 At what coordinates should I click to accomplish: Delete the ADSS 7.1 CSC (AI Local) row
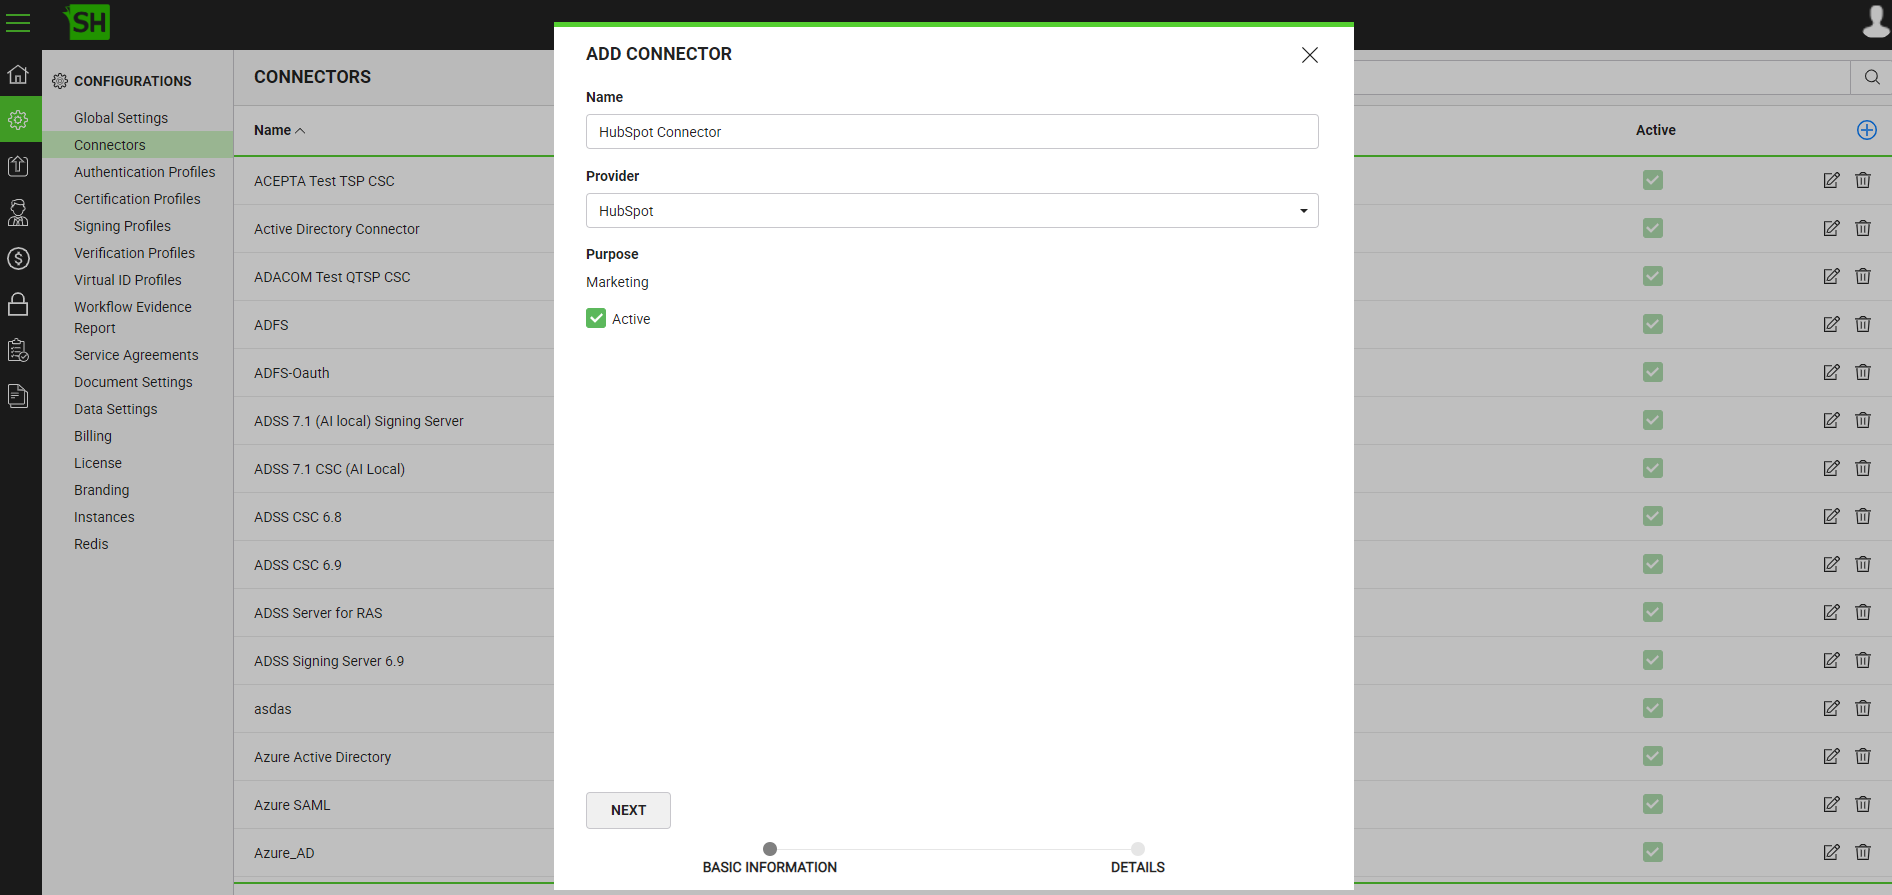tap(1863, 468)
